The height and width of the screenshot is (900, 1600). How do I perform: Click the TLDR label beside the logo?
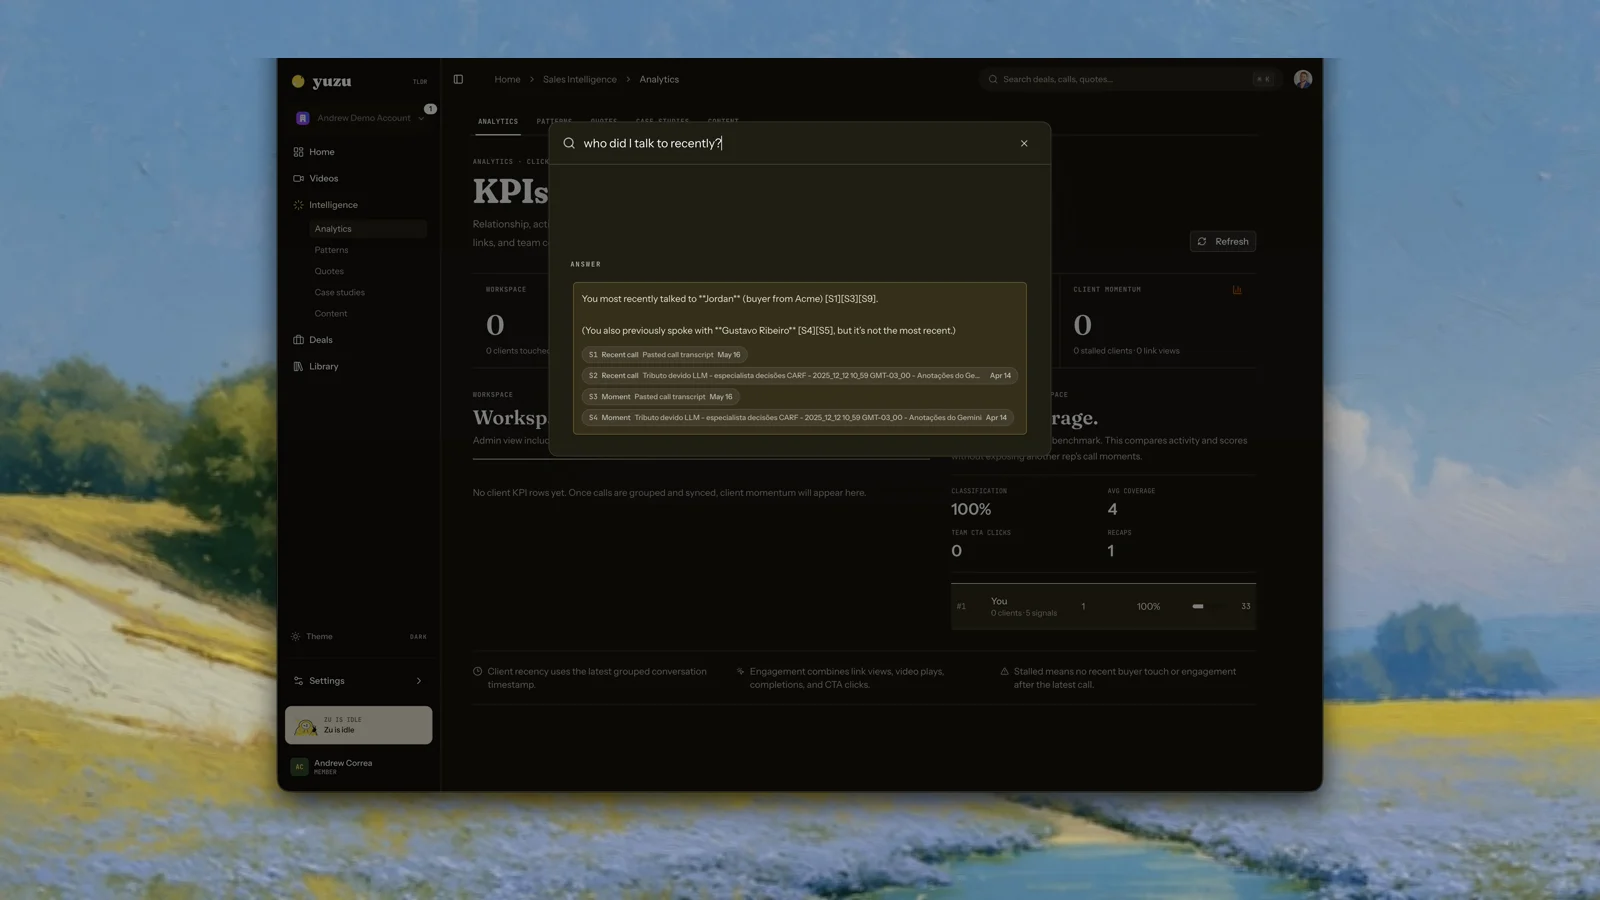click(x=420, y=82)
